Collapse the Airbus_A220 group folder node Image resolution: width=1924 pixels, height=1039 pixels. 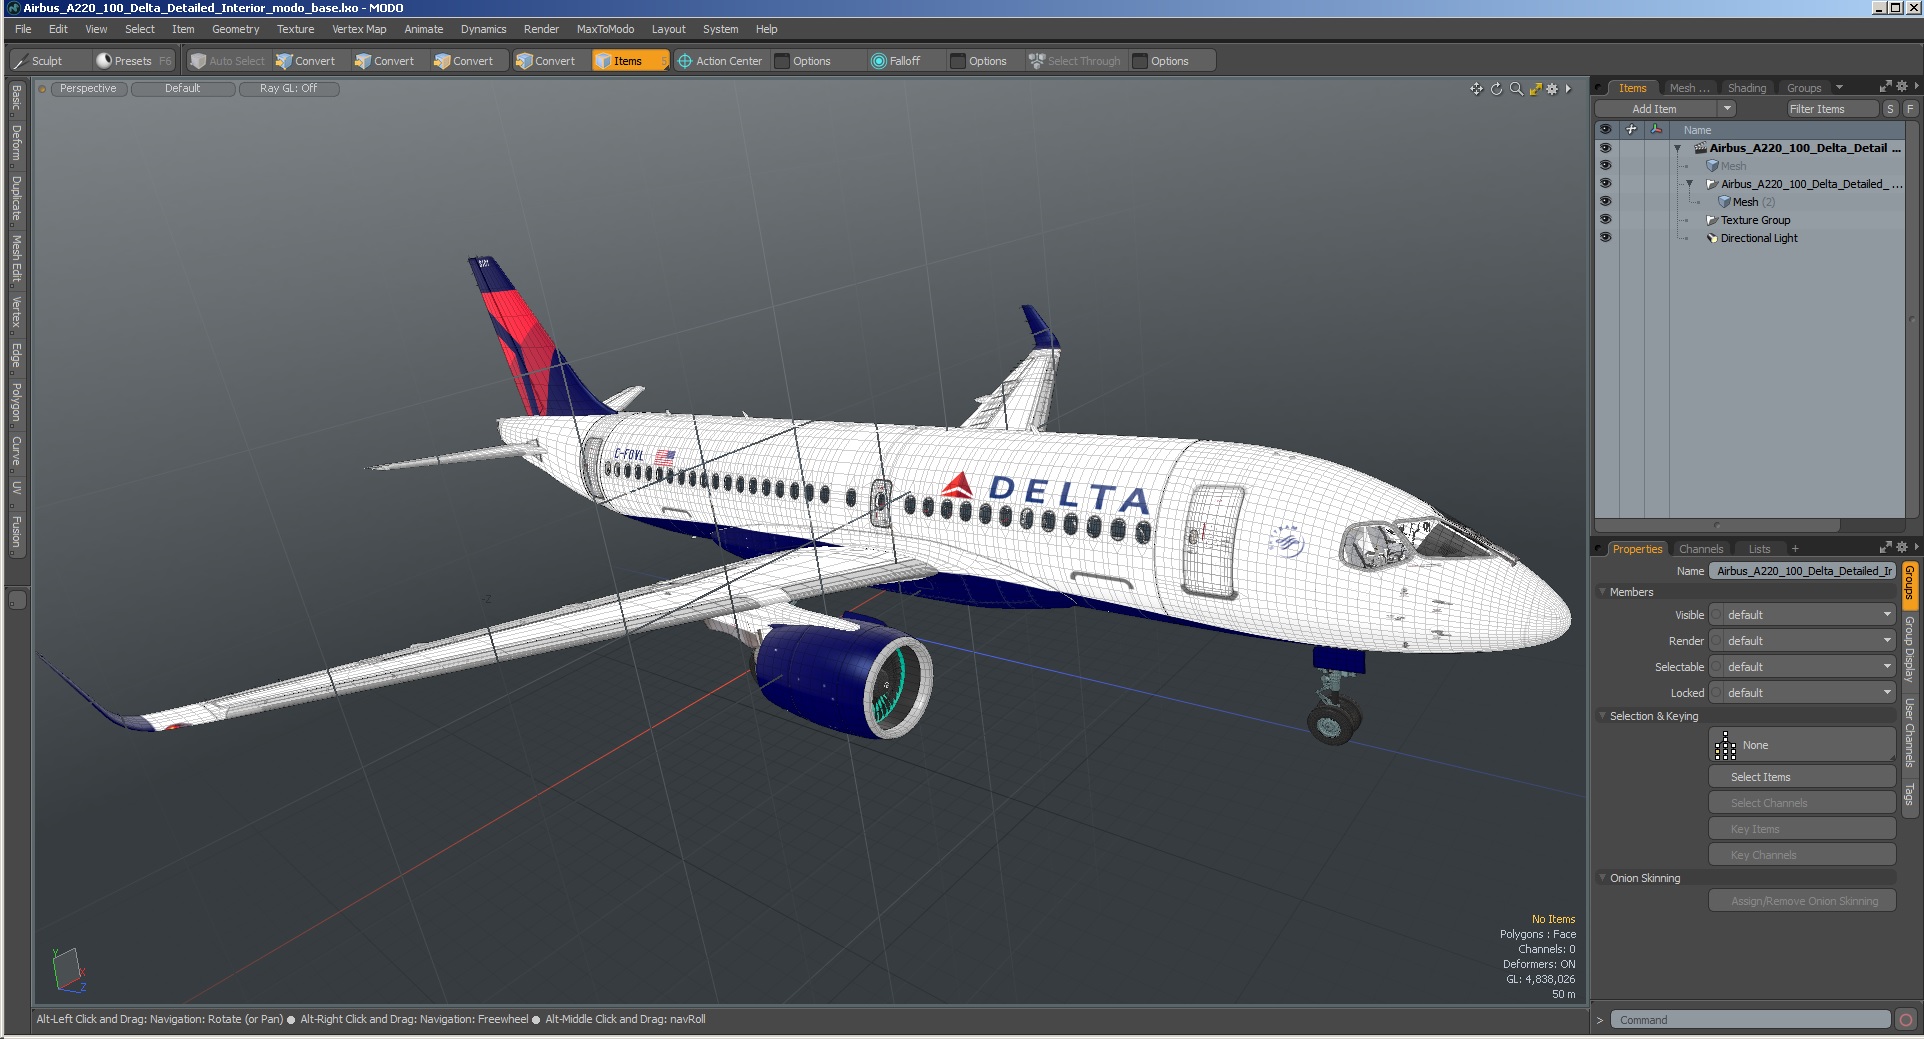[1690, 184]
